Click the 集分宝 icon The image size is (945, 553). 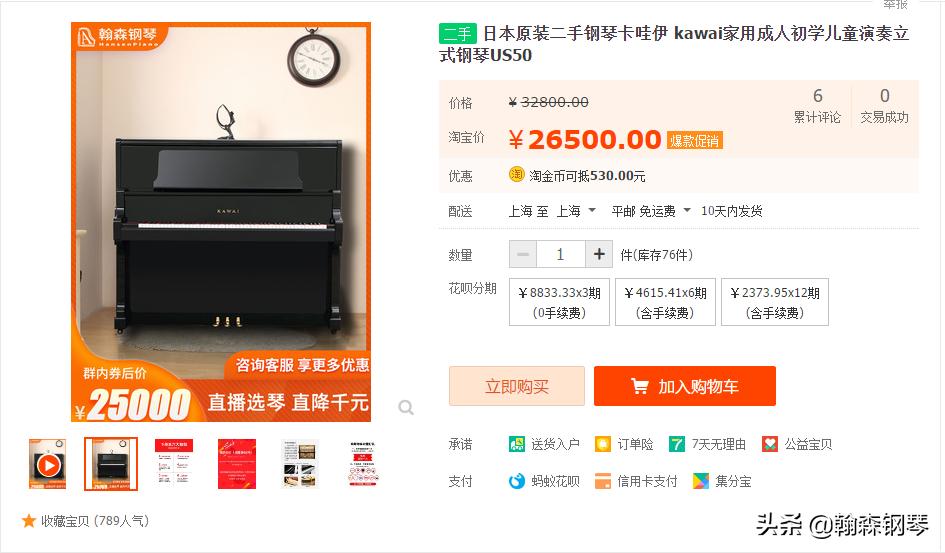point(701,481)
